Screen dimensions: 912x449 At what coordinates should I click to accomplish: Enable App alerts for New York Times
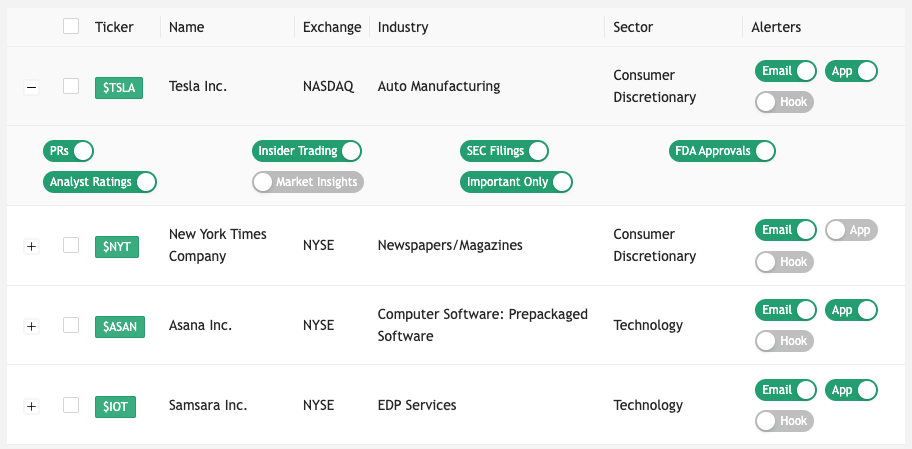click(850, 230)
